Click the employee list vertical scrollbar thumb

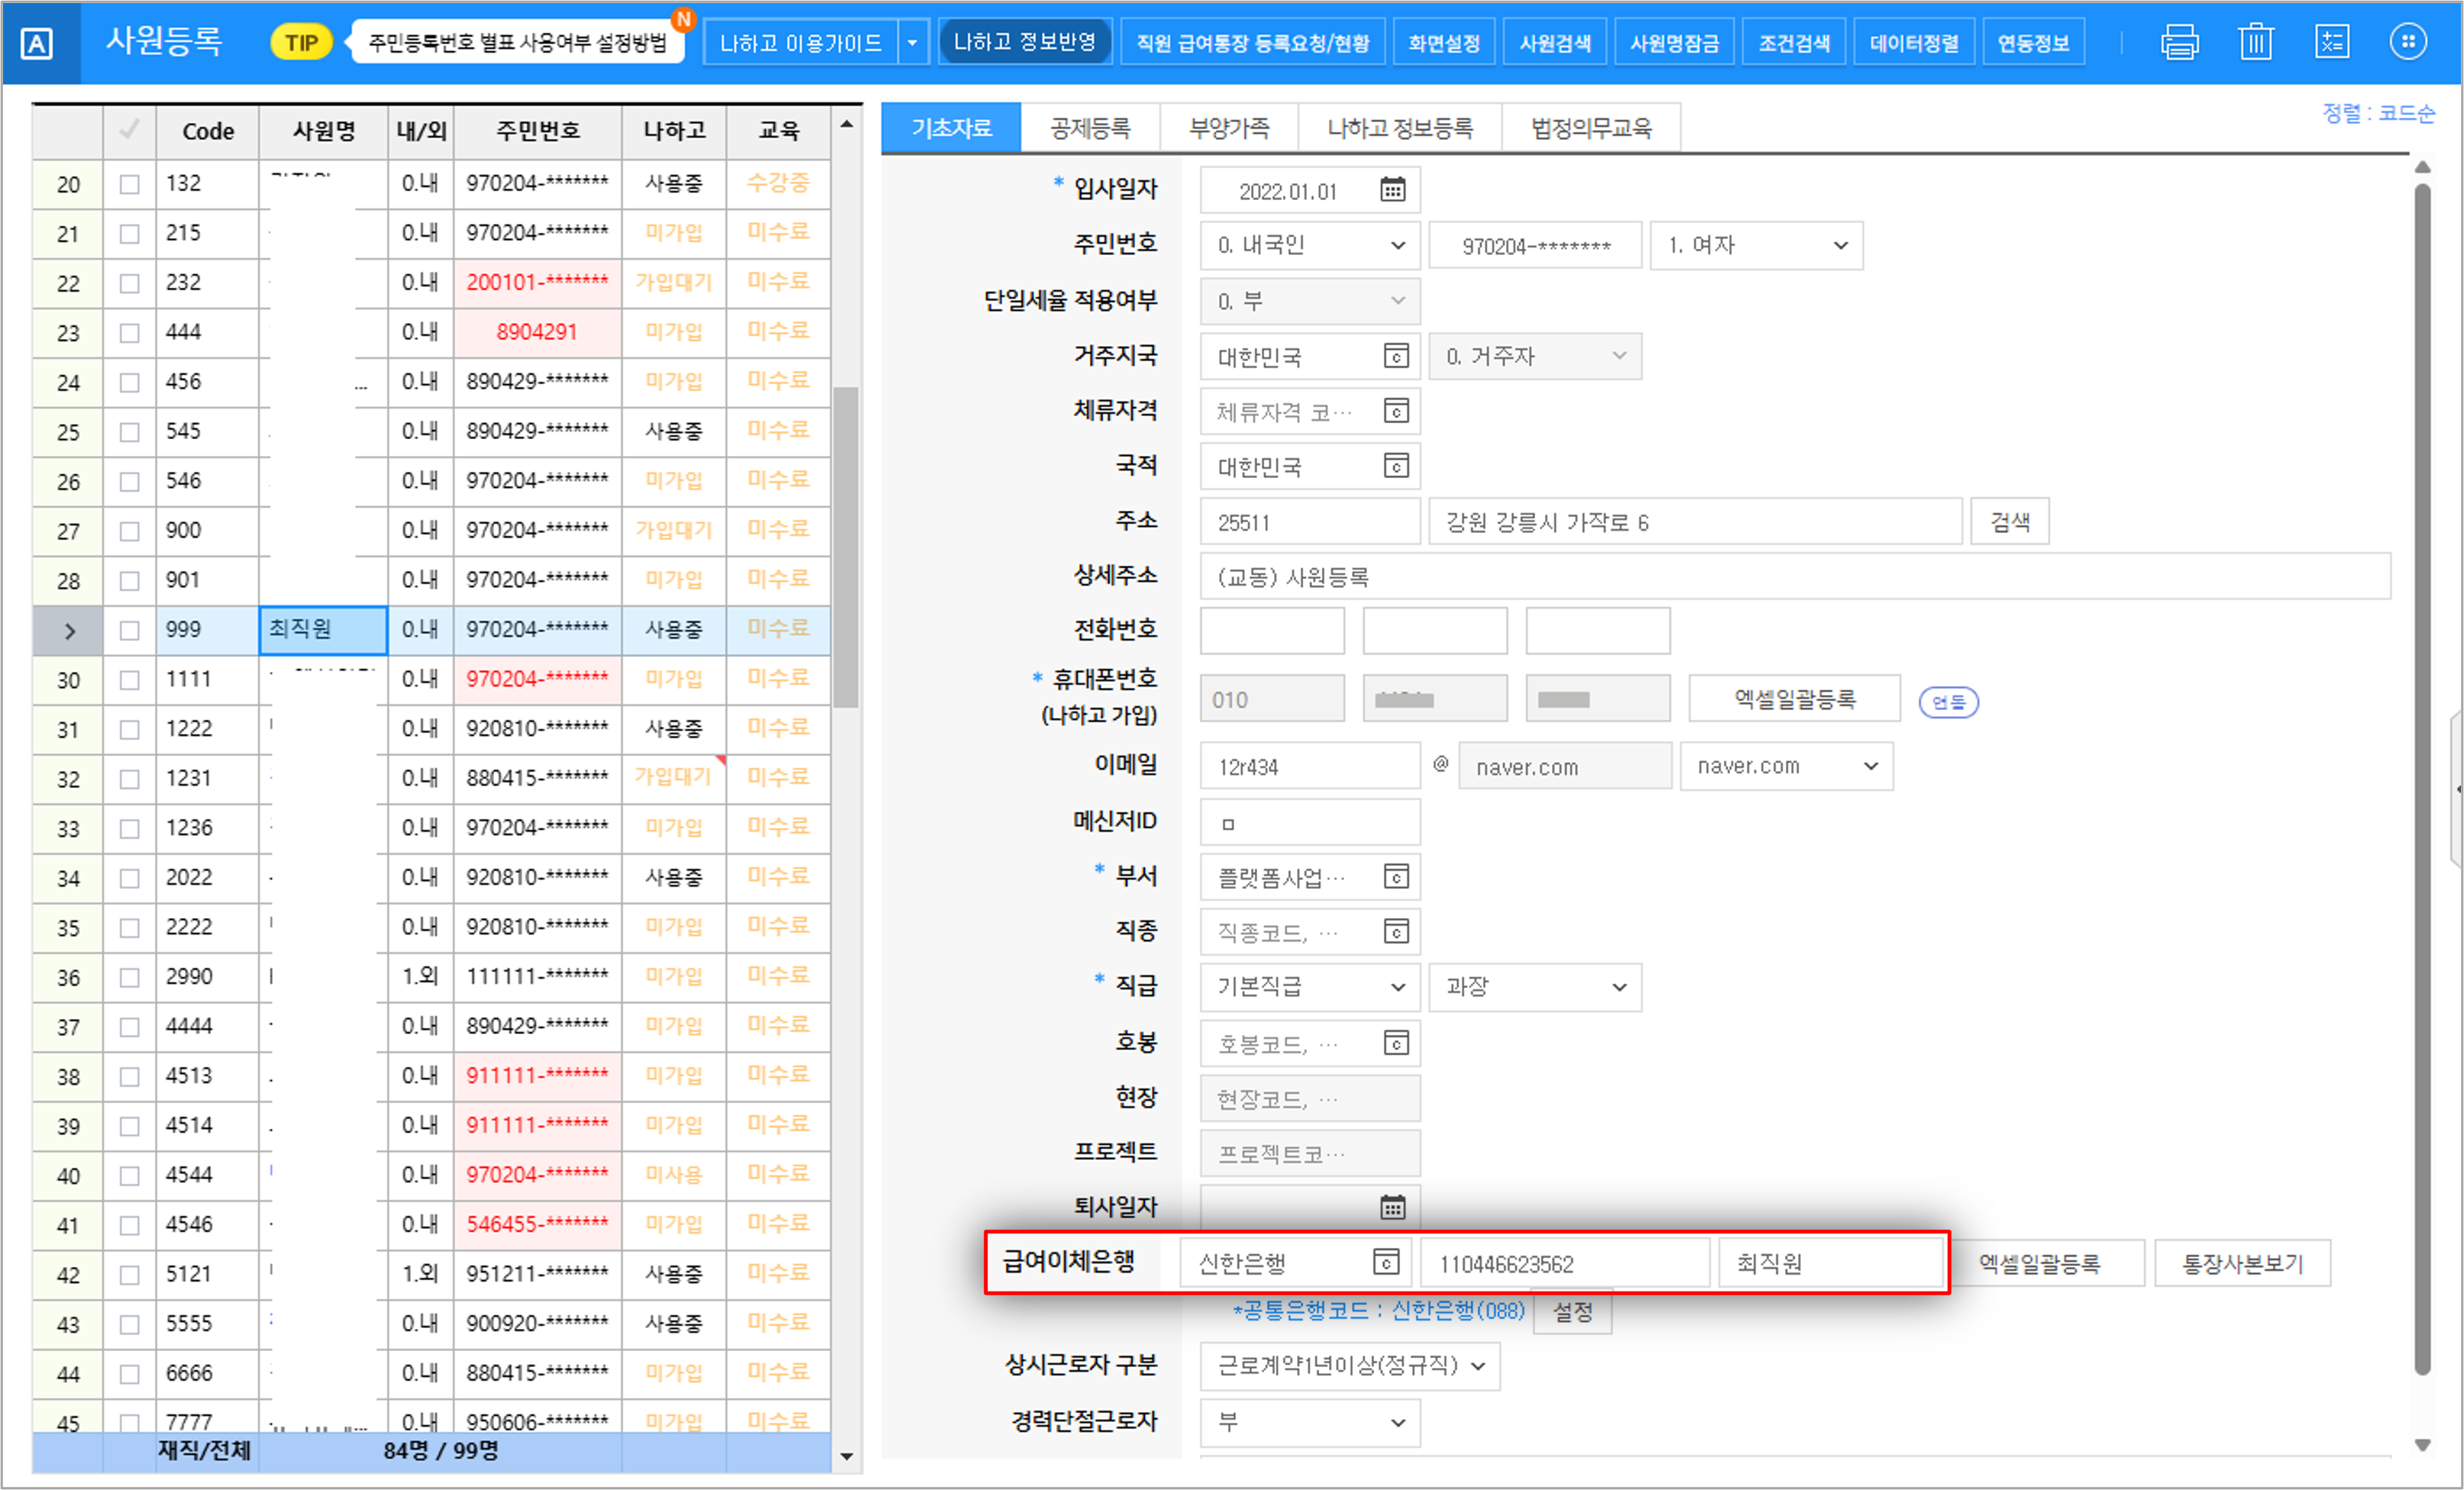coord(846,546)
